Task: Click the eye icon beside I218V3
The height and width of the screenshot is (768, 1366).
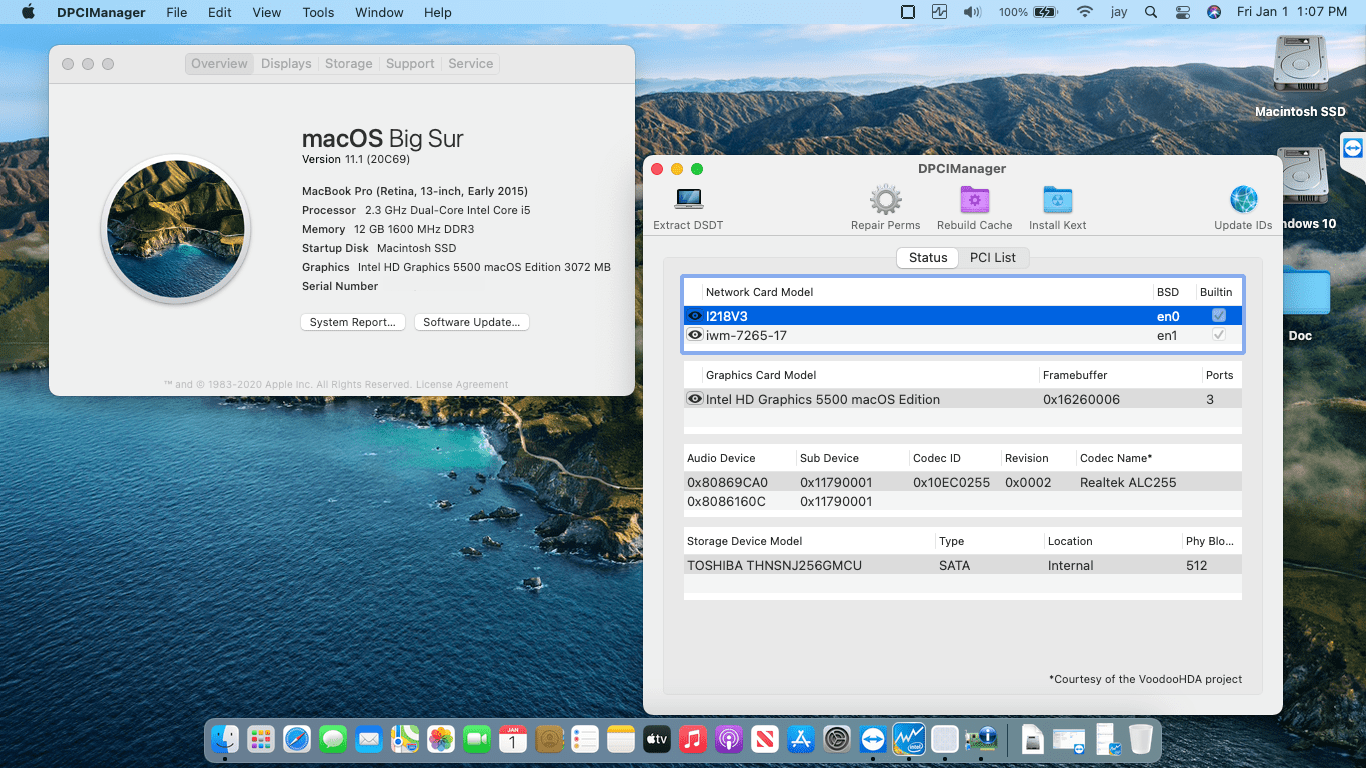Action: tap(695, 316)
